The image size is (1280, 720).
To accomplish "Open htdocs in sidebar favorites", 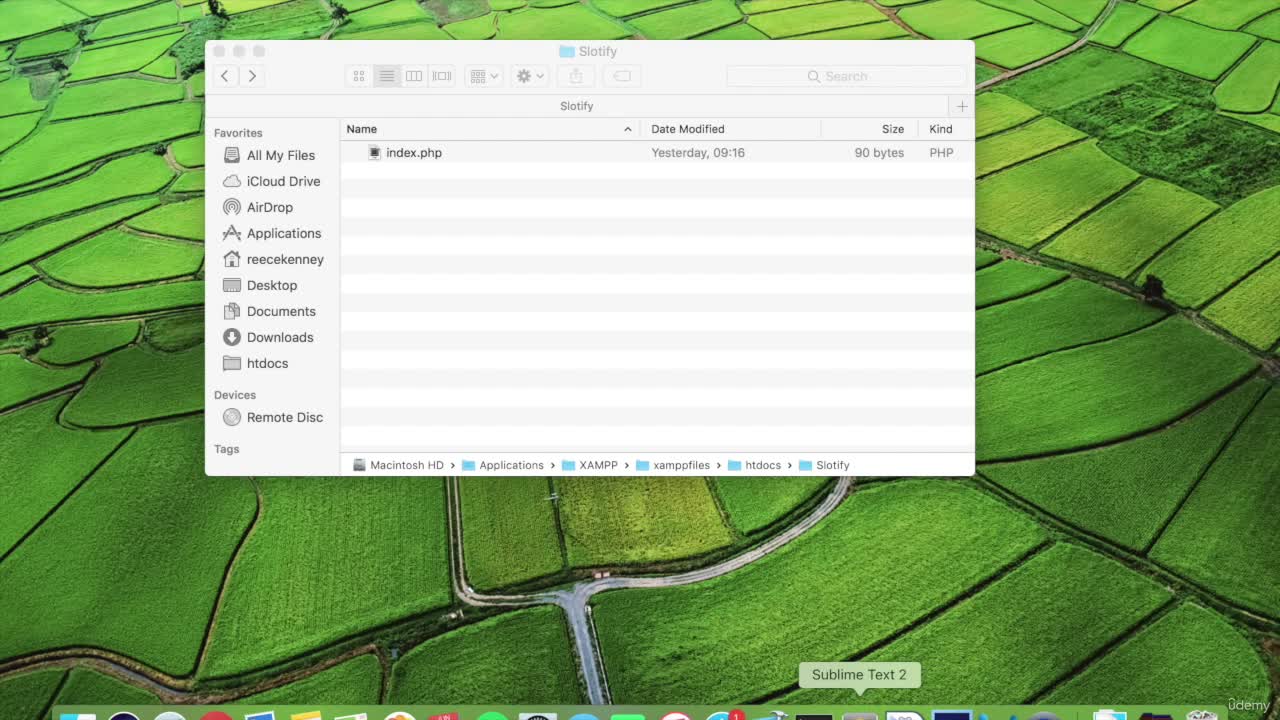I will [256, 363].
